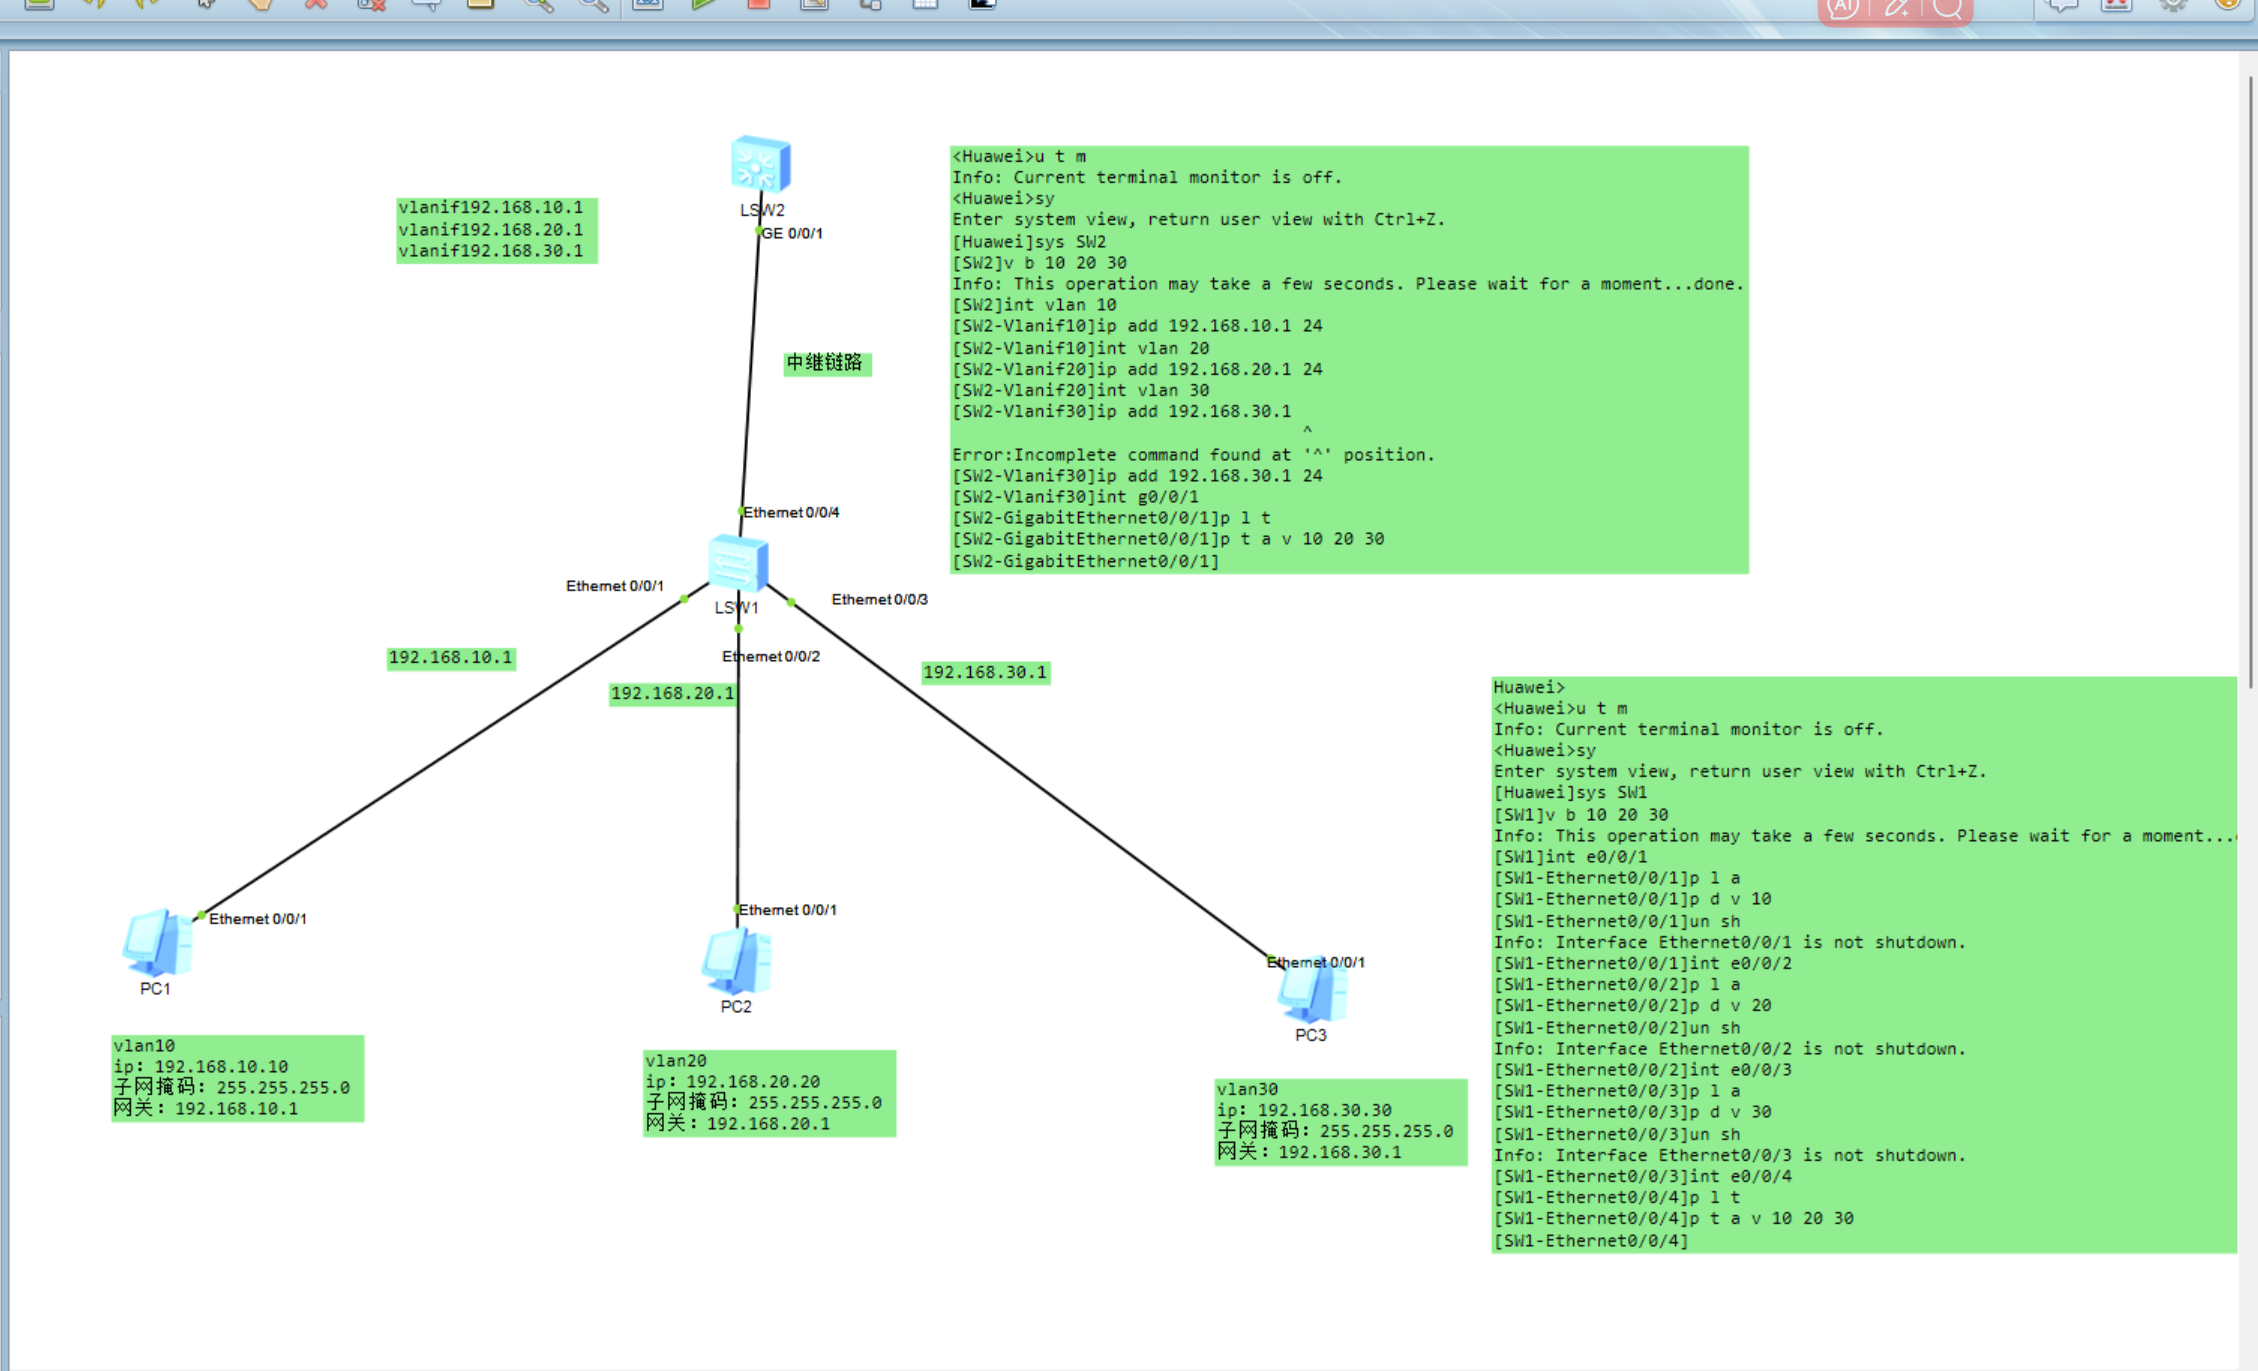Click PC2's 'Ethernet 0/0/1' port label

click(788, 909)
